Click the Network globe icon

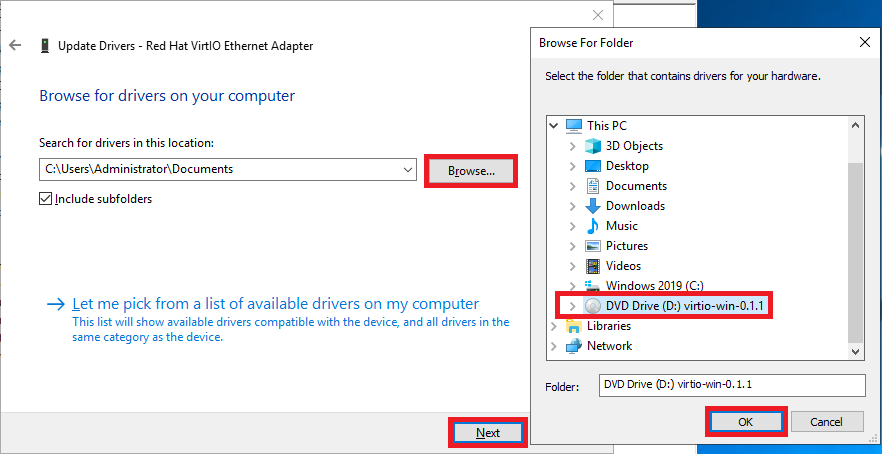[x=573, y=345]
